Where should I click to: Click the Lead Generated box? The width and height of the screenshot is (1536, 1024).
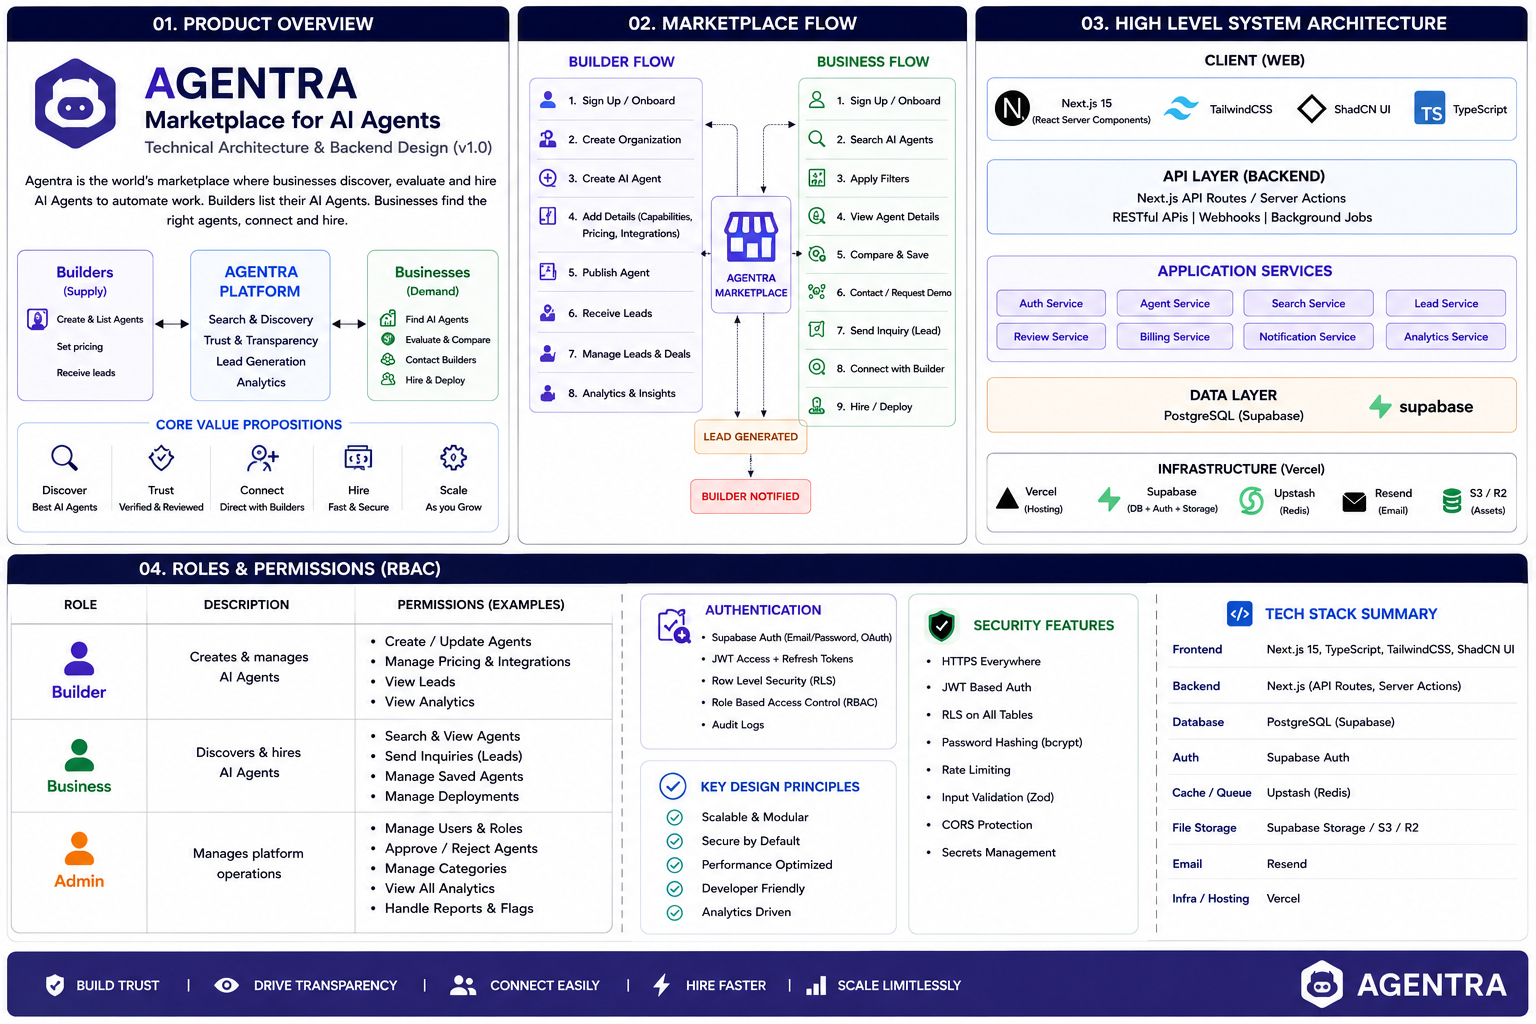point(751,436)
